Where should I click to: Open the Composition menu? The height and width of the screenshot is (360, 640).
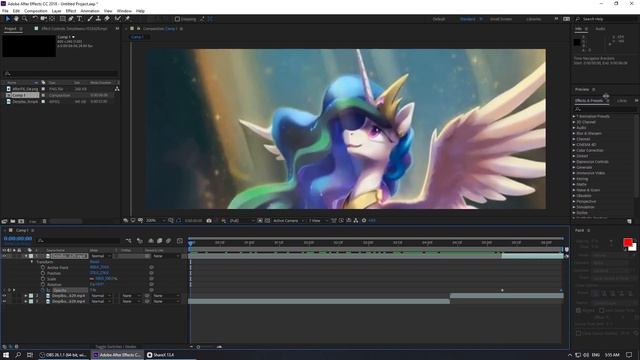pyautogui.click(x=36, y=11)
